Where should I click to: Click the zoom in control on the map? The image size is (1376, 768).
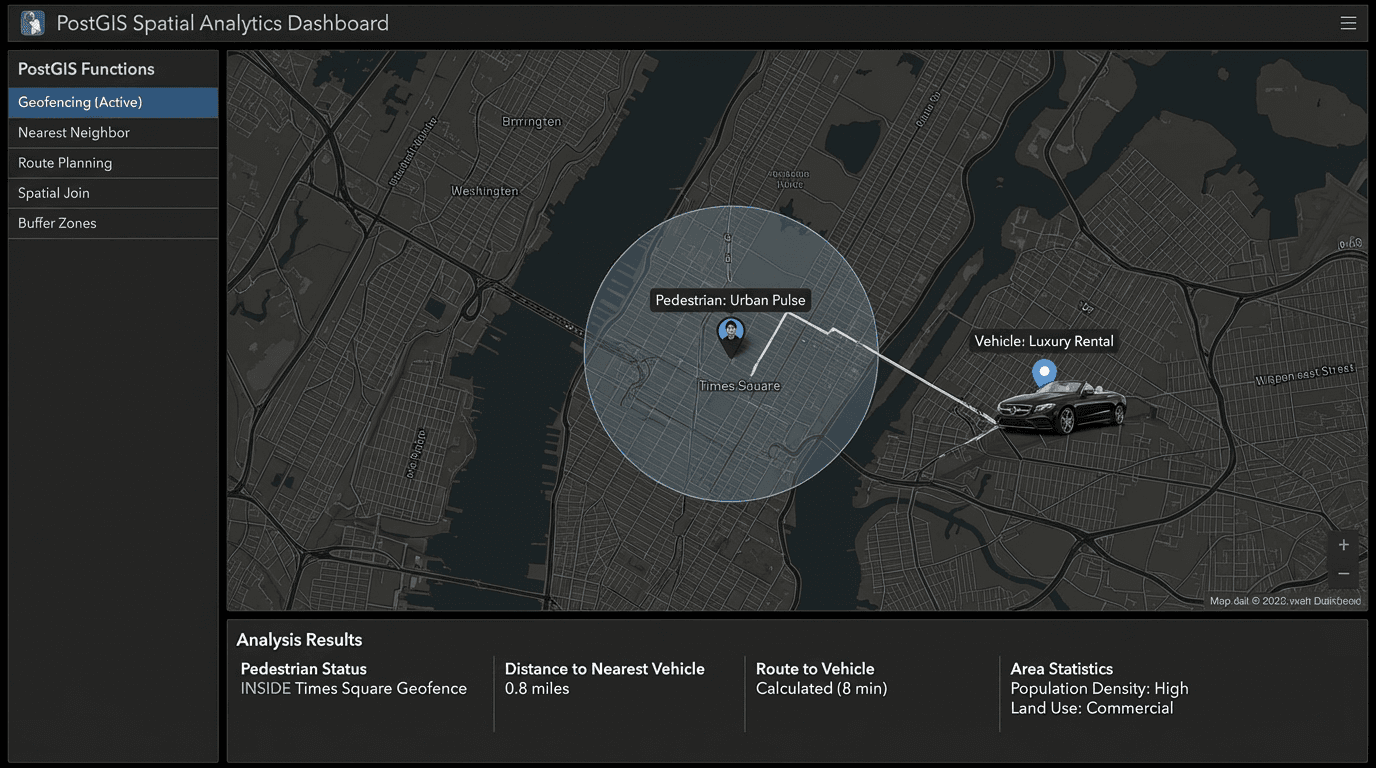click(1343, 545)
